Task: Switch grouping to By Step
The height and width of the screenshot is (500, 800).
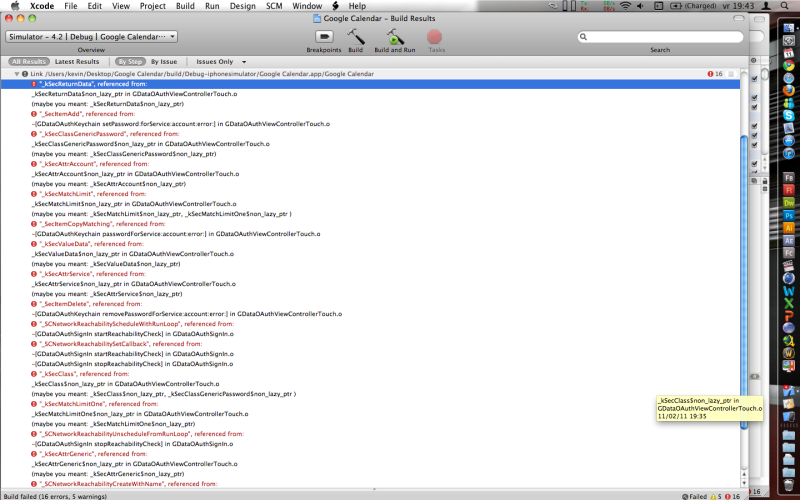Action: point(130,61)
